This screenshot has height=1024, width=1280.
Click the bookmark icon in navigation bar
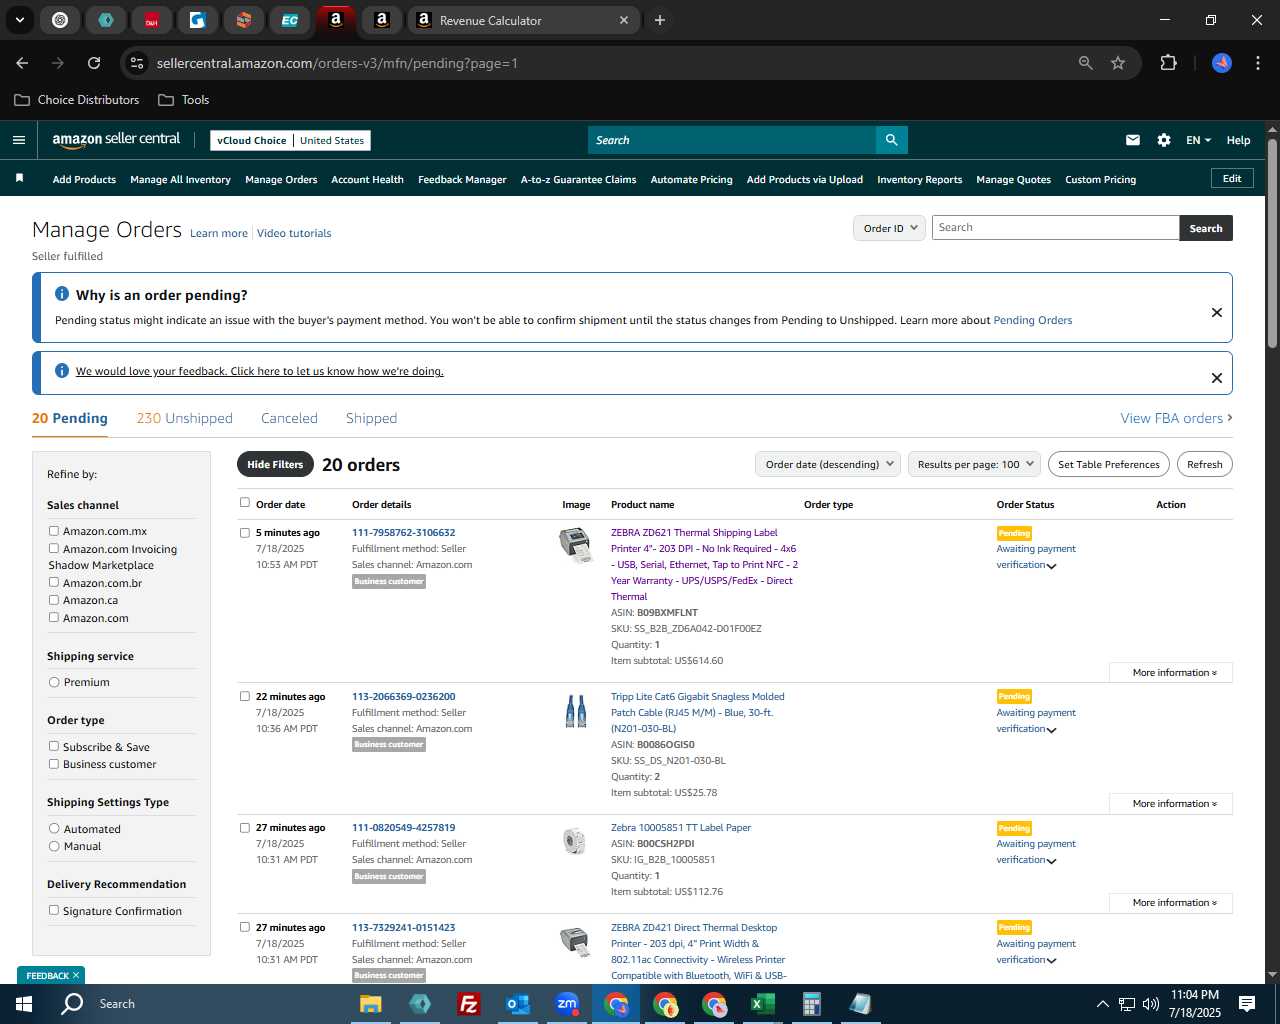pyautogui.click(x=19, y=178)
